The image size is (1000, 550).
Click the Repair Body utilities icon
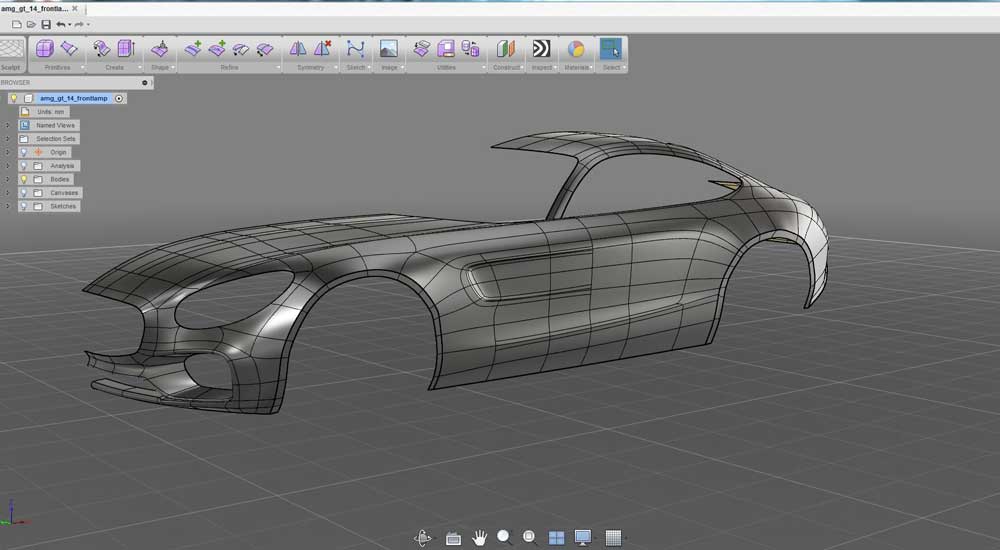point(470,48)
